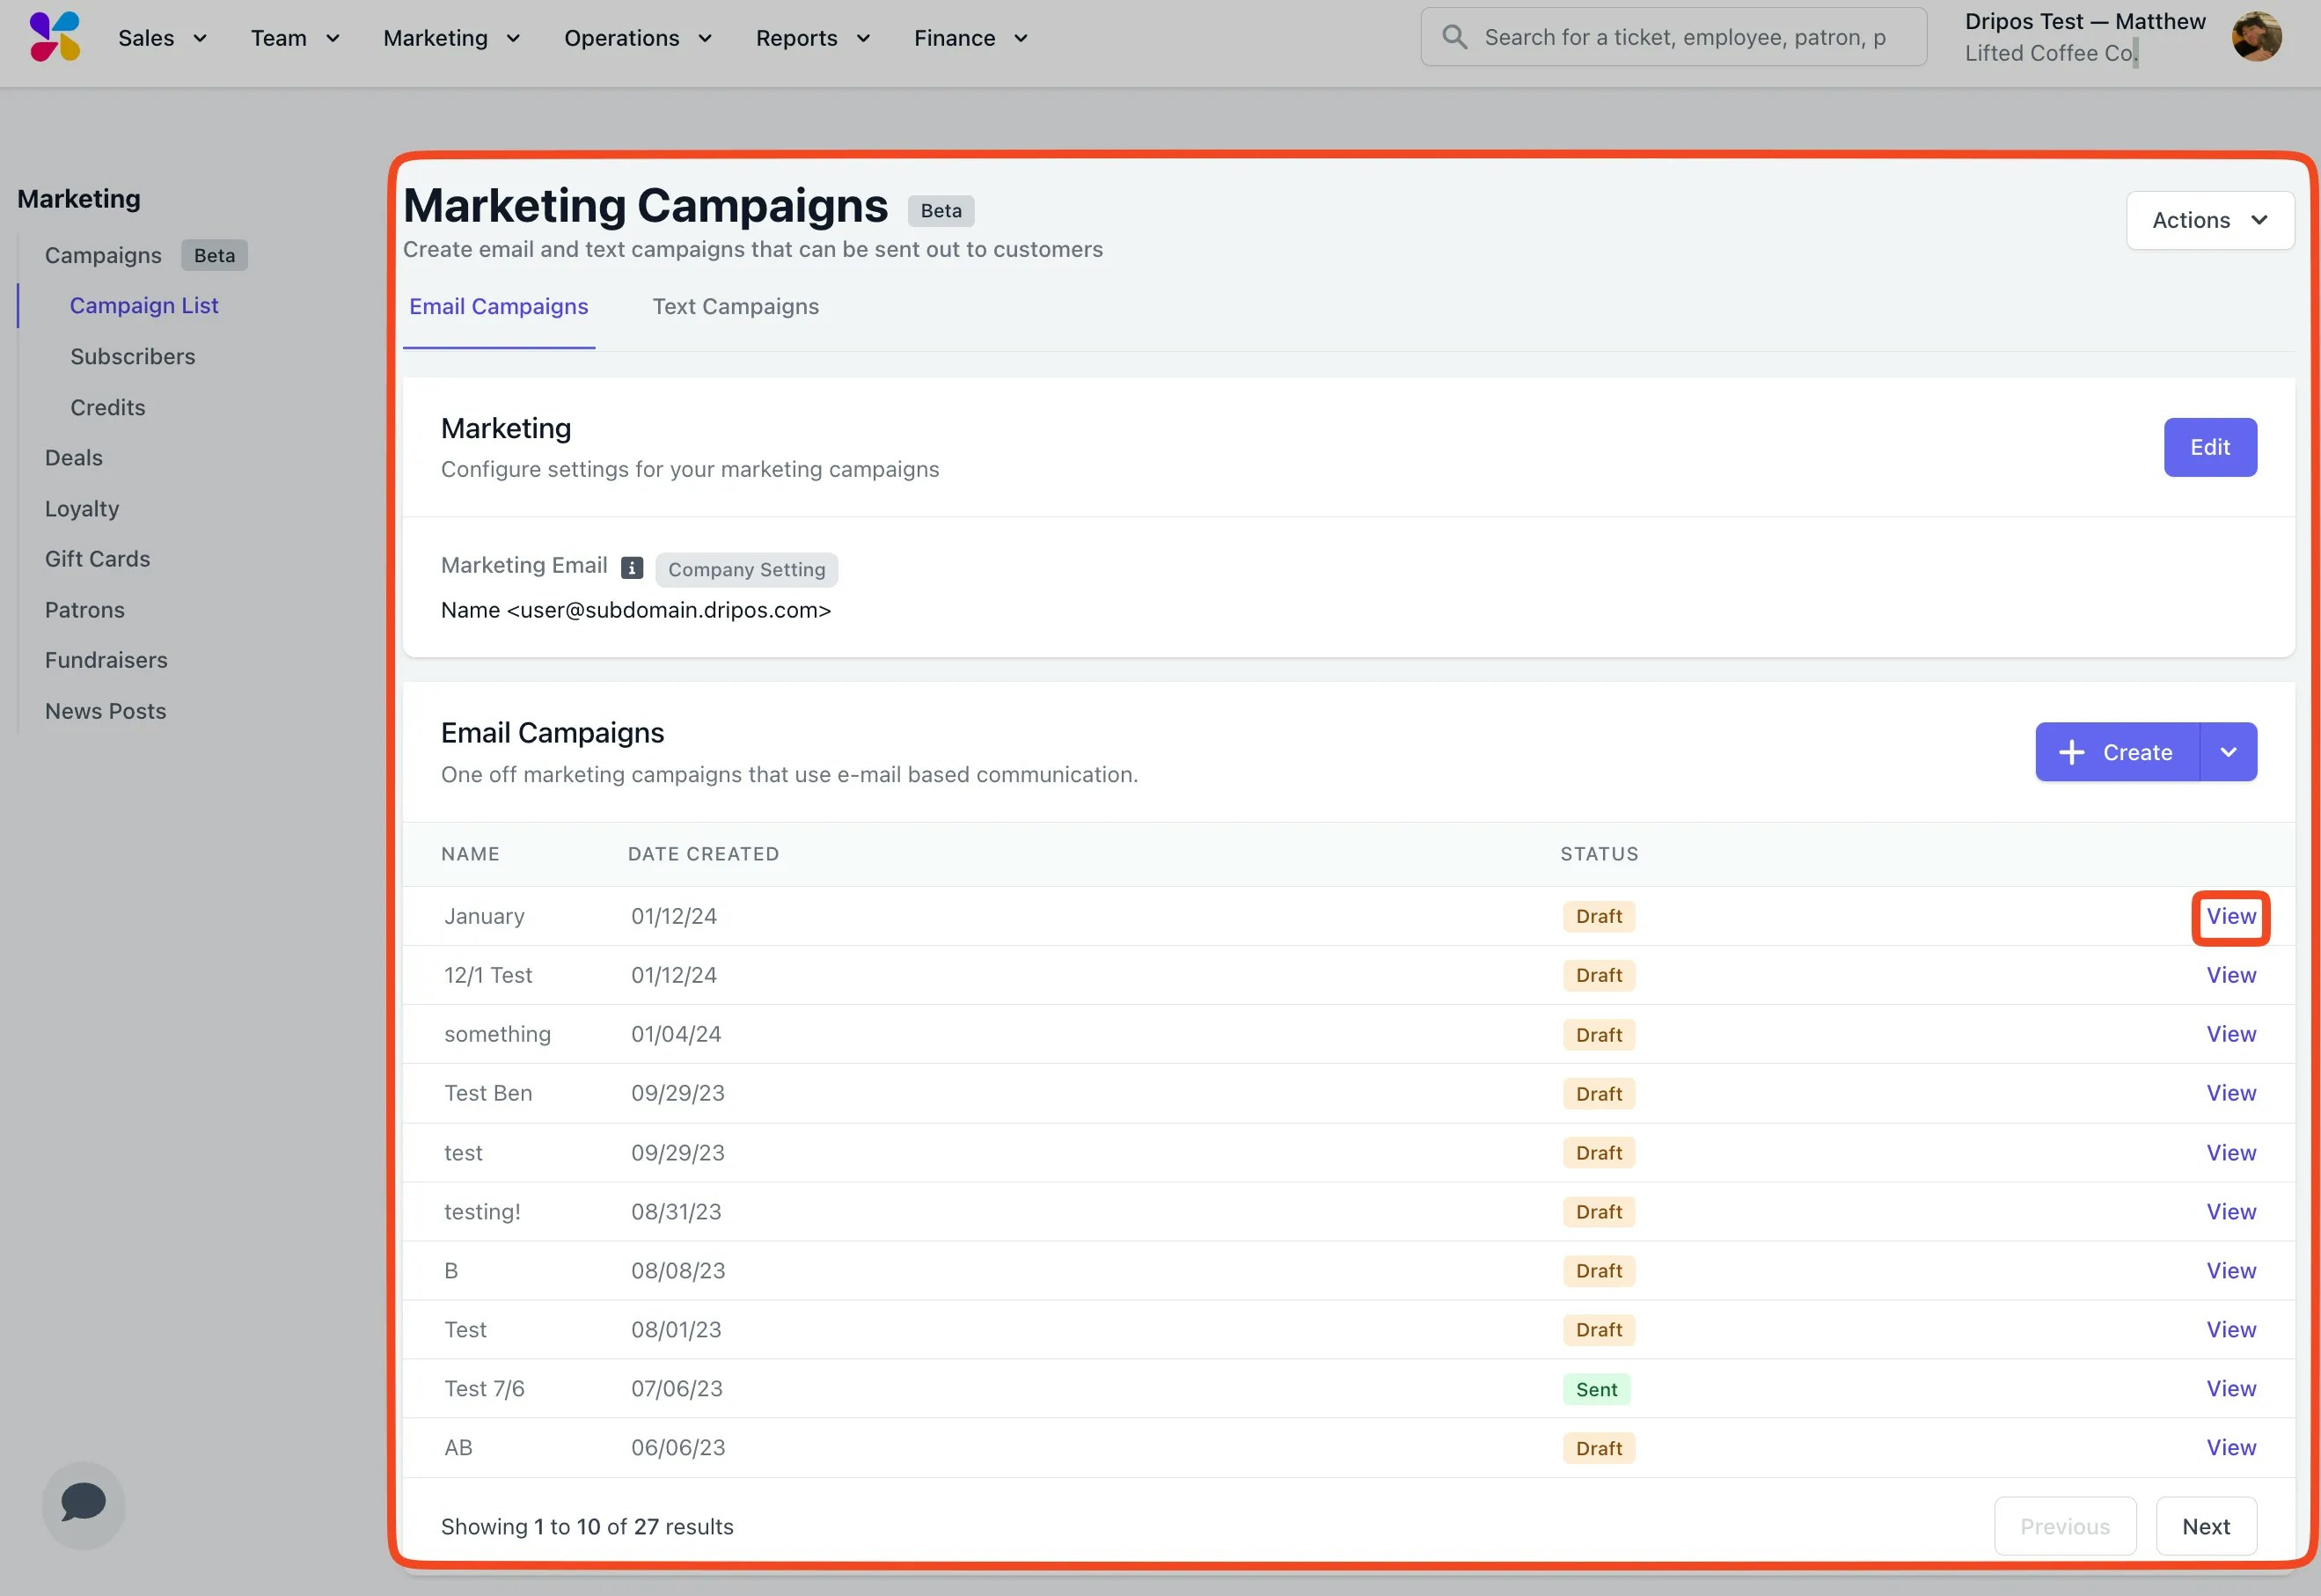Click the Marketing Email info icon
The image size is (2321, 1596).
[x=631, y=567]
